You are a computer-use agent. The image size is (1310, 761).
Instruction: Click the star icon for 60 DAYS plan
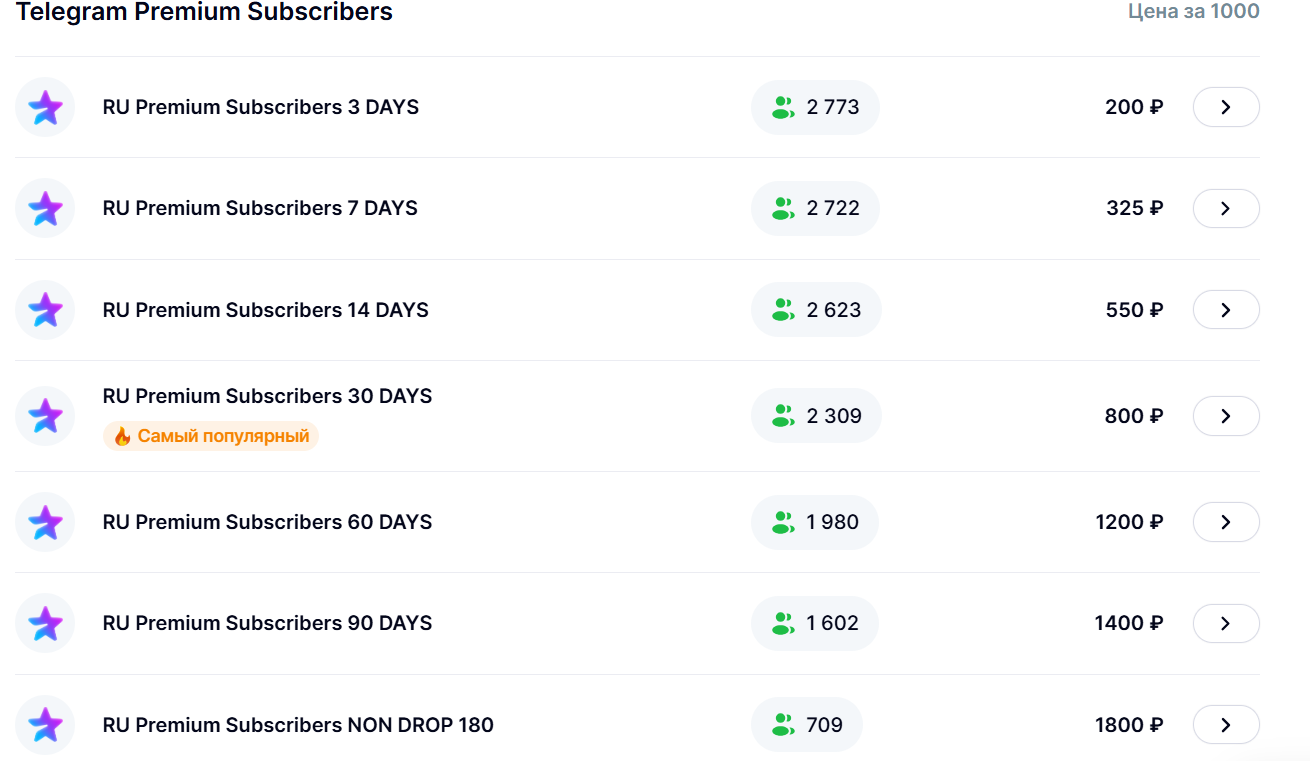pos(45,522)
